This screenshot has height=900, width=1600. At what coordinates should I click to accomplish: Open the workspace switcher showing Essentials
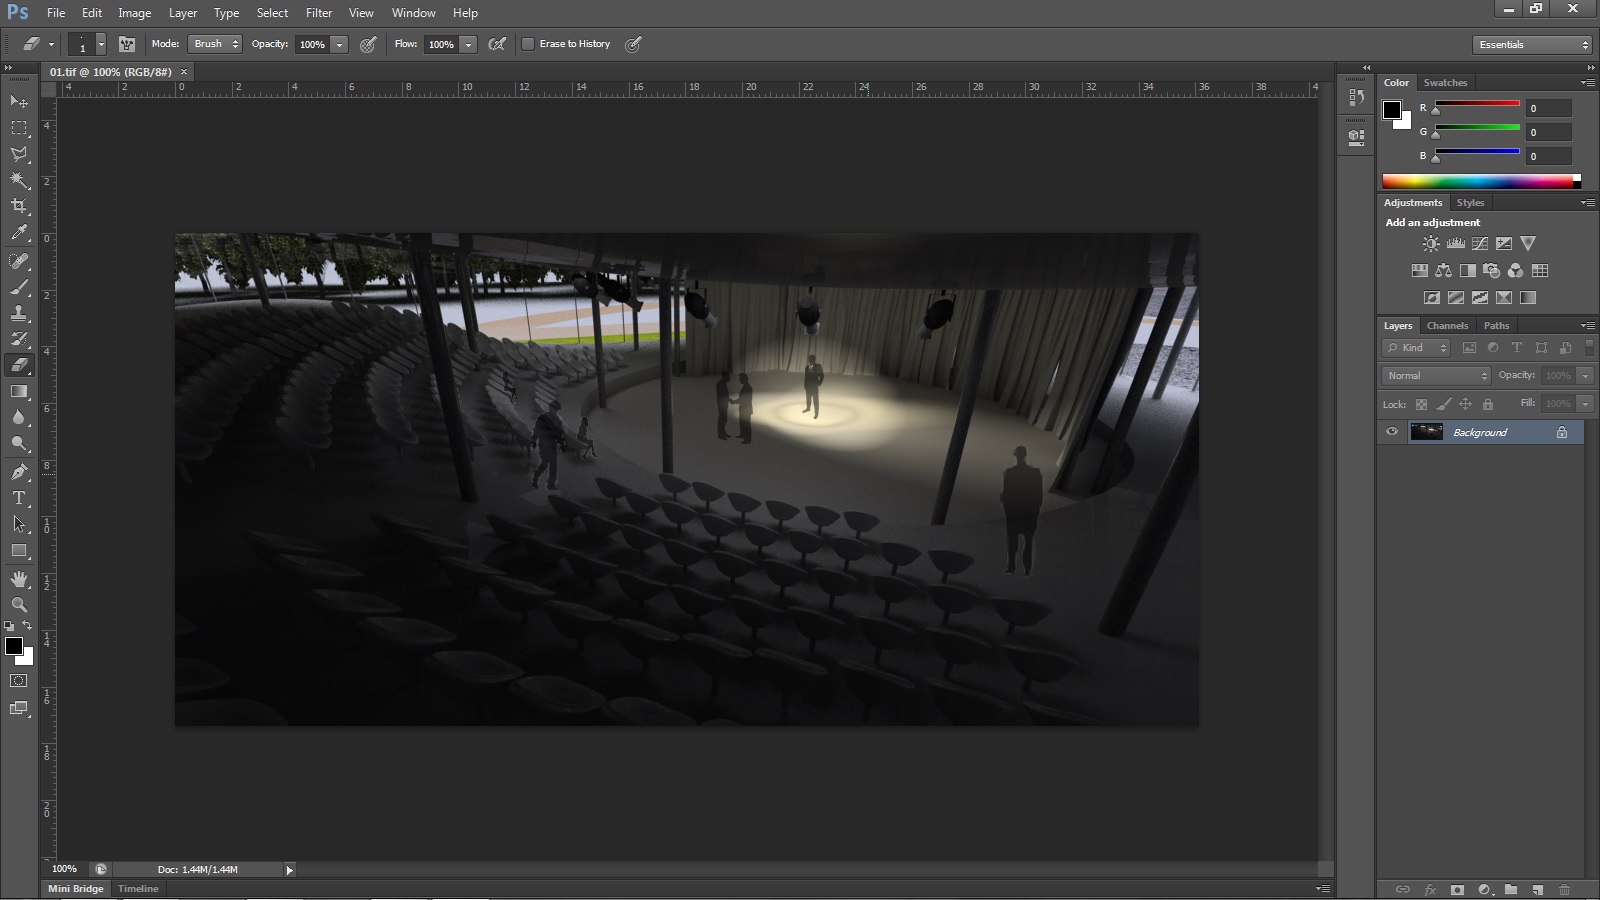coord(1531,44)
